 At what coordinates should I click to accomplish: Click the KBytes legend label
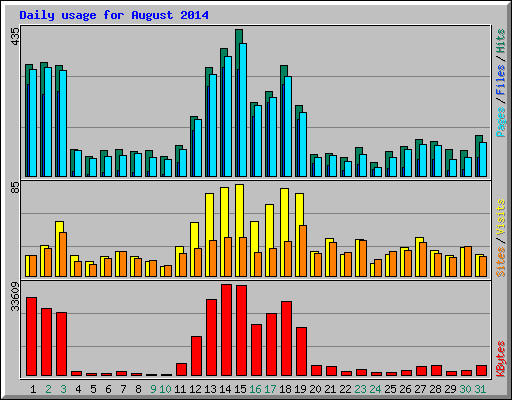[x=500, y=359]
